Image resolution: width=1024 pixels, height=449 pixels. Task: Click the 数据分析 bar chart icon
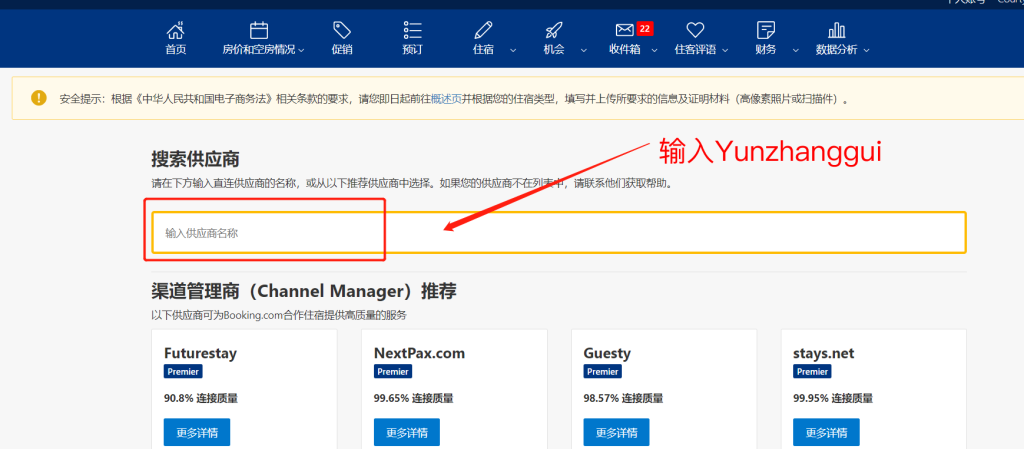click(836, 30)
